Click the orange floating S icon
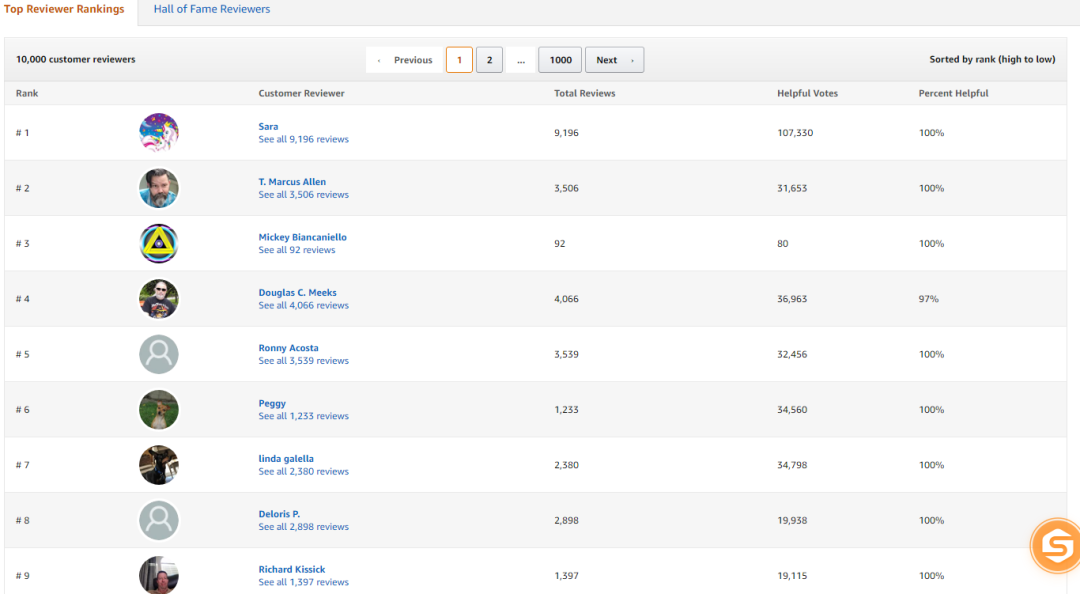 point(1056,546)
